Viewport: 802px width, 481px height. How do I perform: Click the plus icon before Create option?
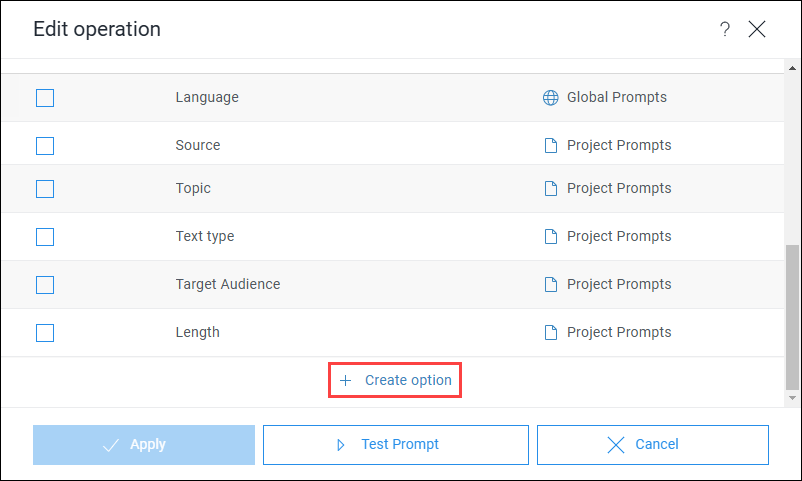[346, 380]
